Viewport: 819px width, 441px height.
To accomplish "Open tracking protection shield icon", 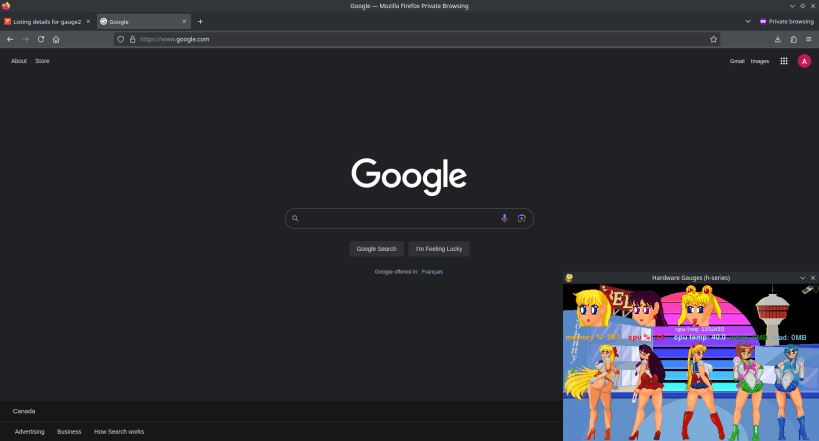I will coord(121,39).
